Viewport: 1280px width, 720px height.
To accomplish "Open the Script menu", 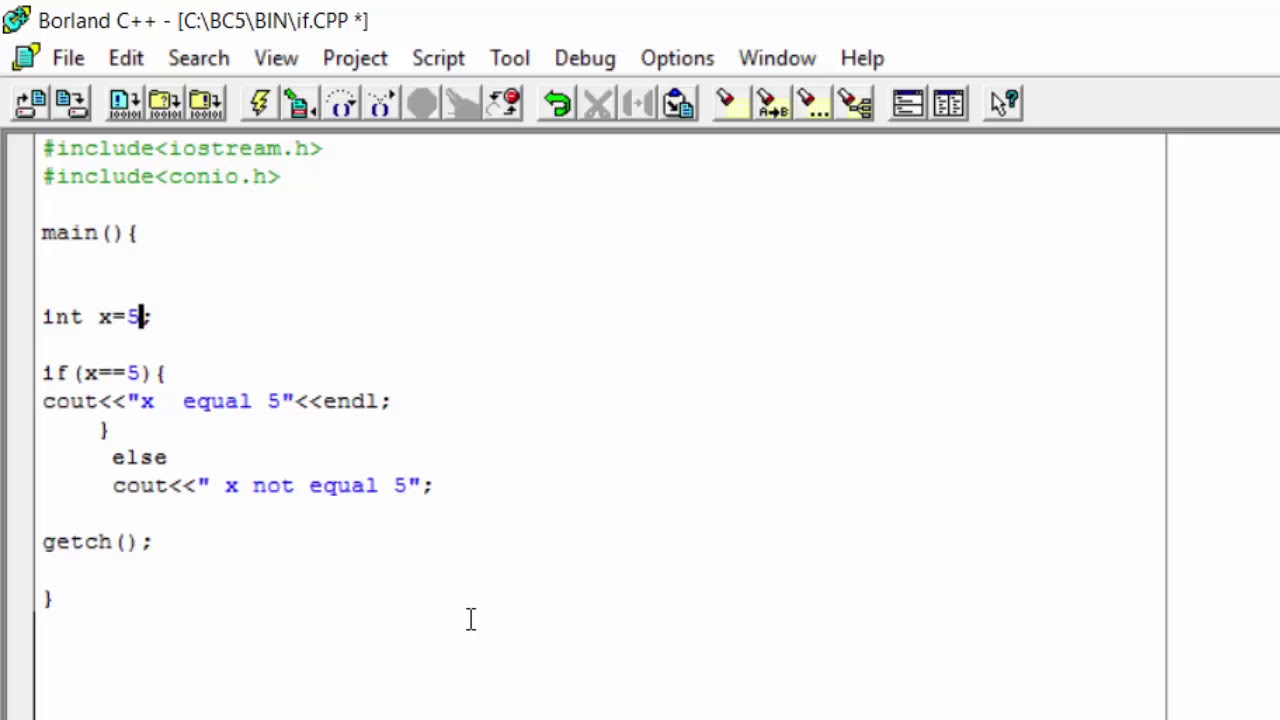I will (438, 58).
